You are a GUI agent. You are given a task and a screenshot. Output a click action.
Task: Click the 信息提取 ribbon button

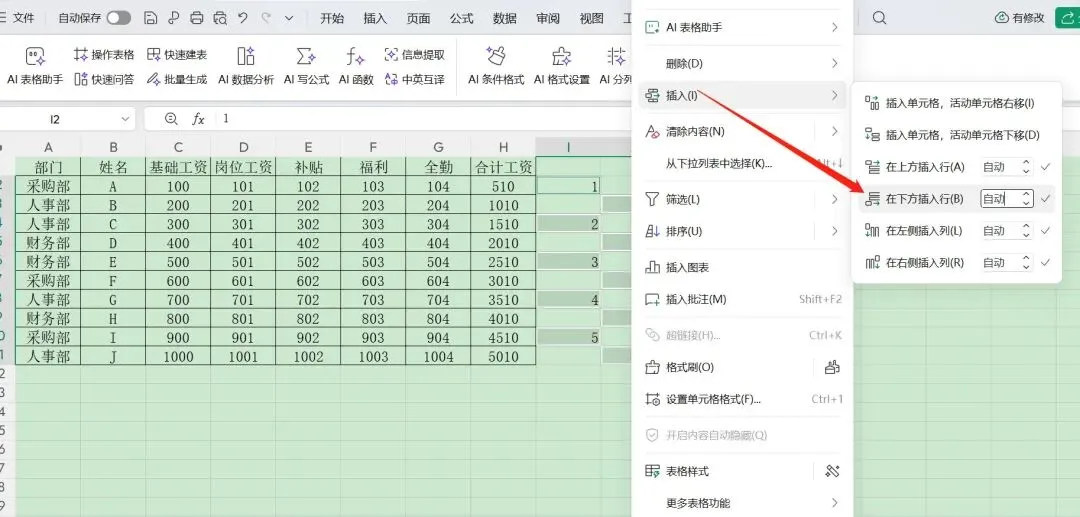(415, 54)
